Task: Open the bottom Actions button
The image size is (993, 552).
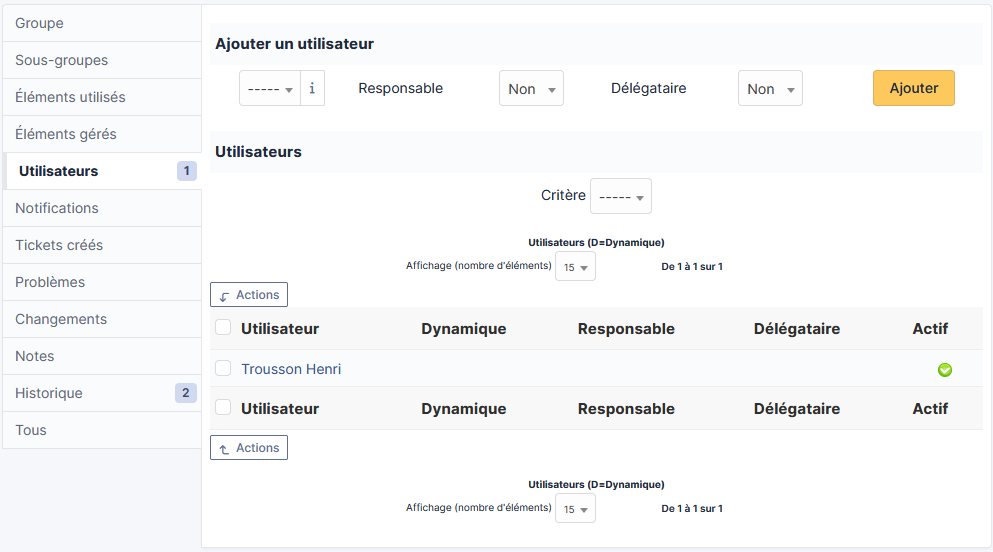Action: click(x=249, y=448)
